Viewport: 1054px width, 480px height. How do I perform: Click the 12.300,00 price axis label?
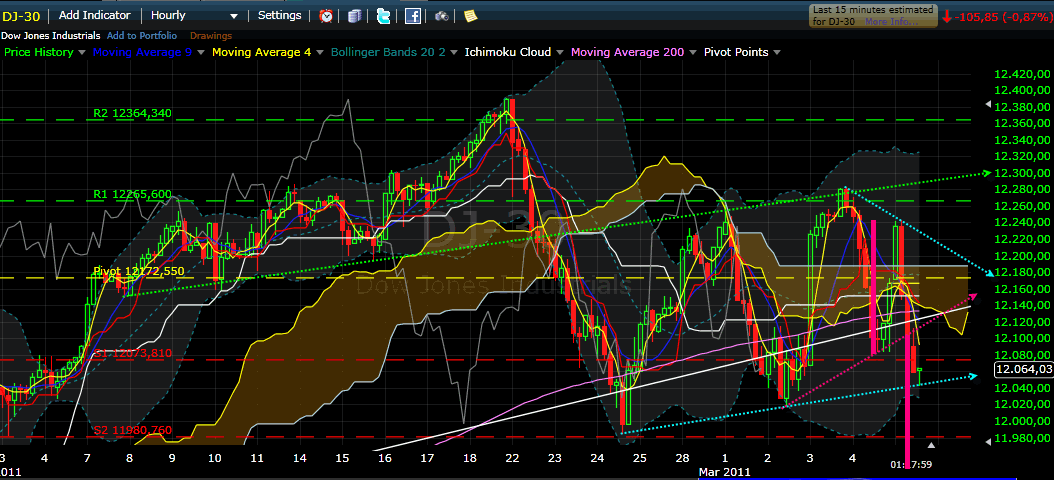point(1022,173)
